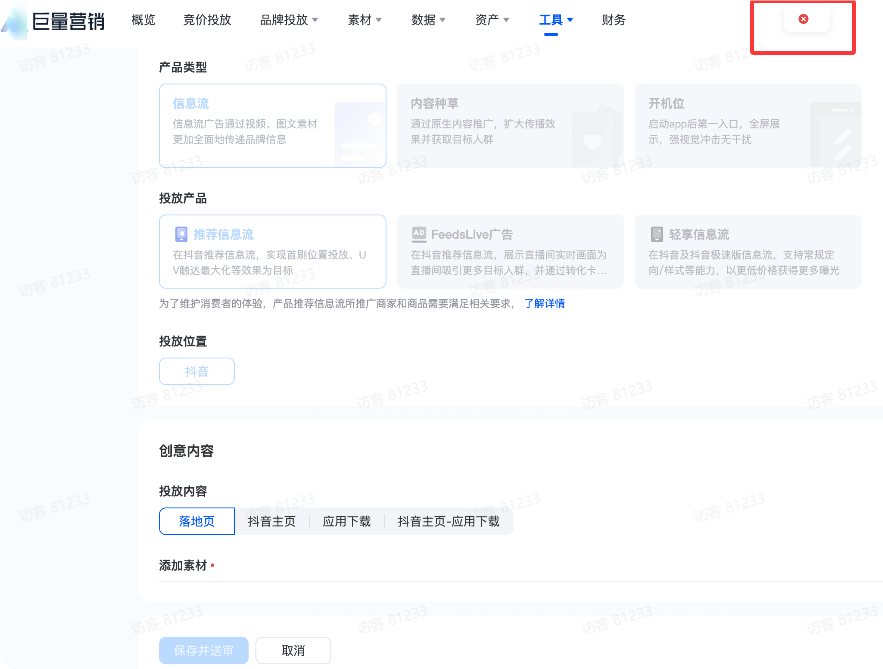This screenshot has height=669, width=883.
Task: Expand the 素材 dropdown menu
Action: (x=364, y=20)
